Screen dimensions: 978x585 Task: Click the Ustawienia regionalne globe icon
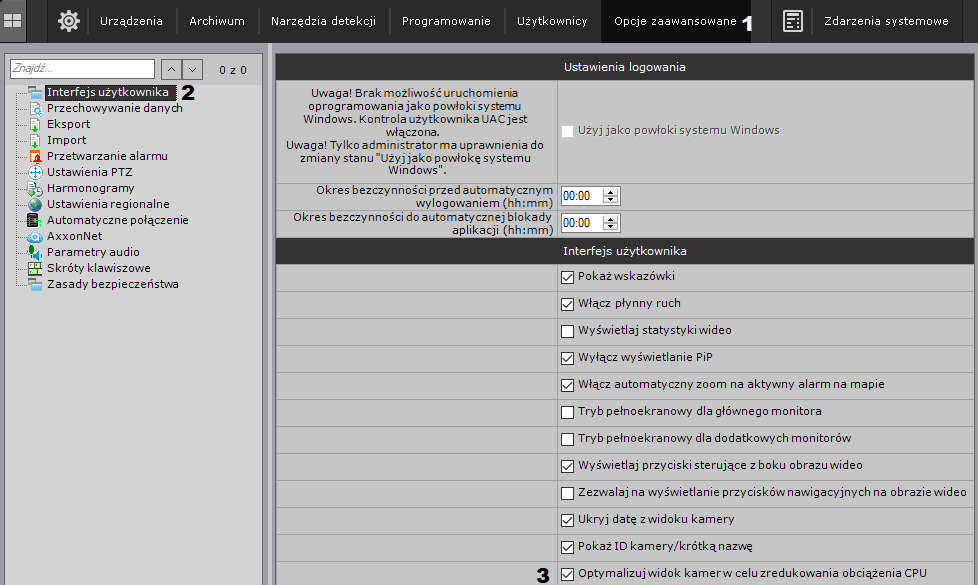(x=35, y=205)
